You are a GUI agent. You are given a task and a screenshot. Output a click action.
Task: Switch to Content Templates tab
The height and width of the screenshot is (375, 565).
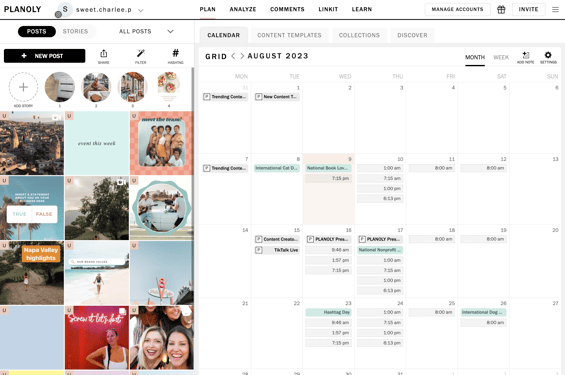click(289, 35)
